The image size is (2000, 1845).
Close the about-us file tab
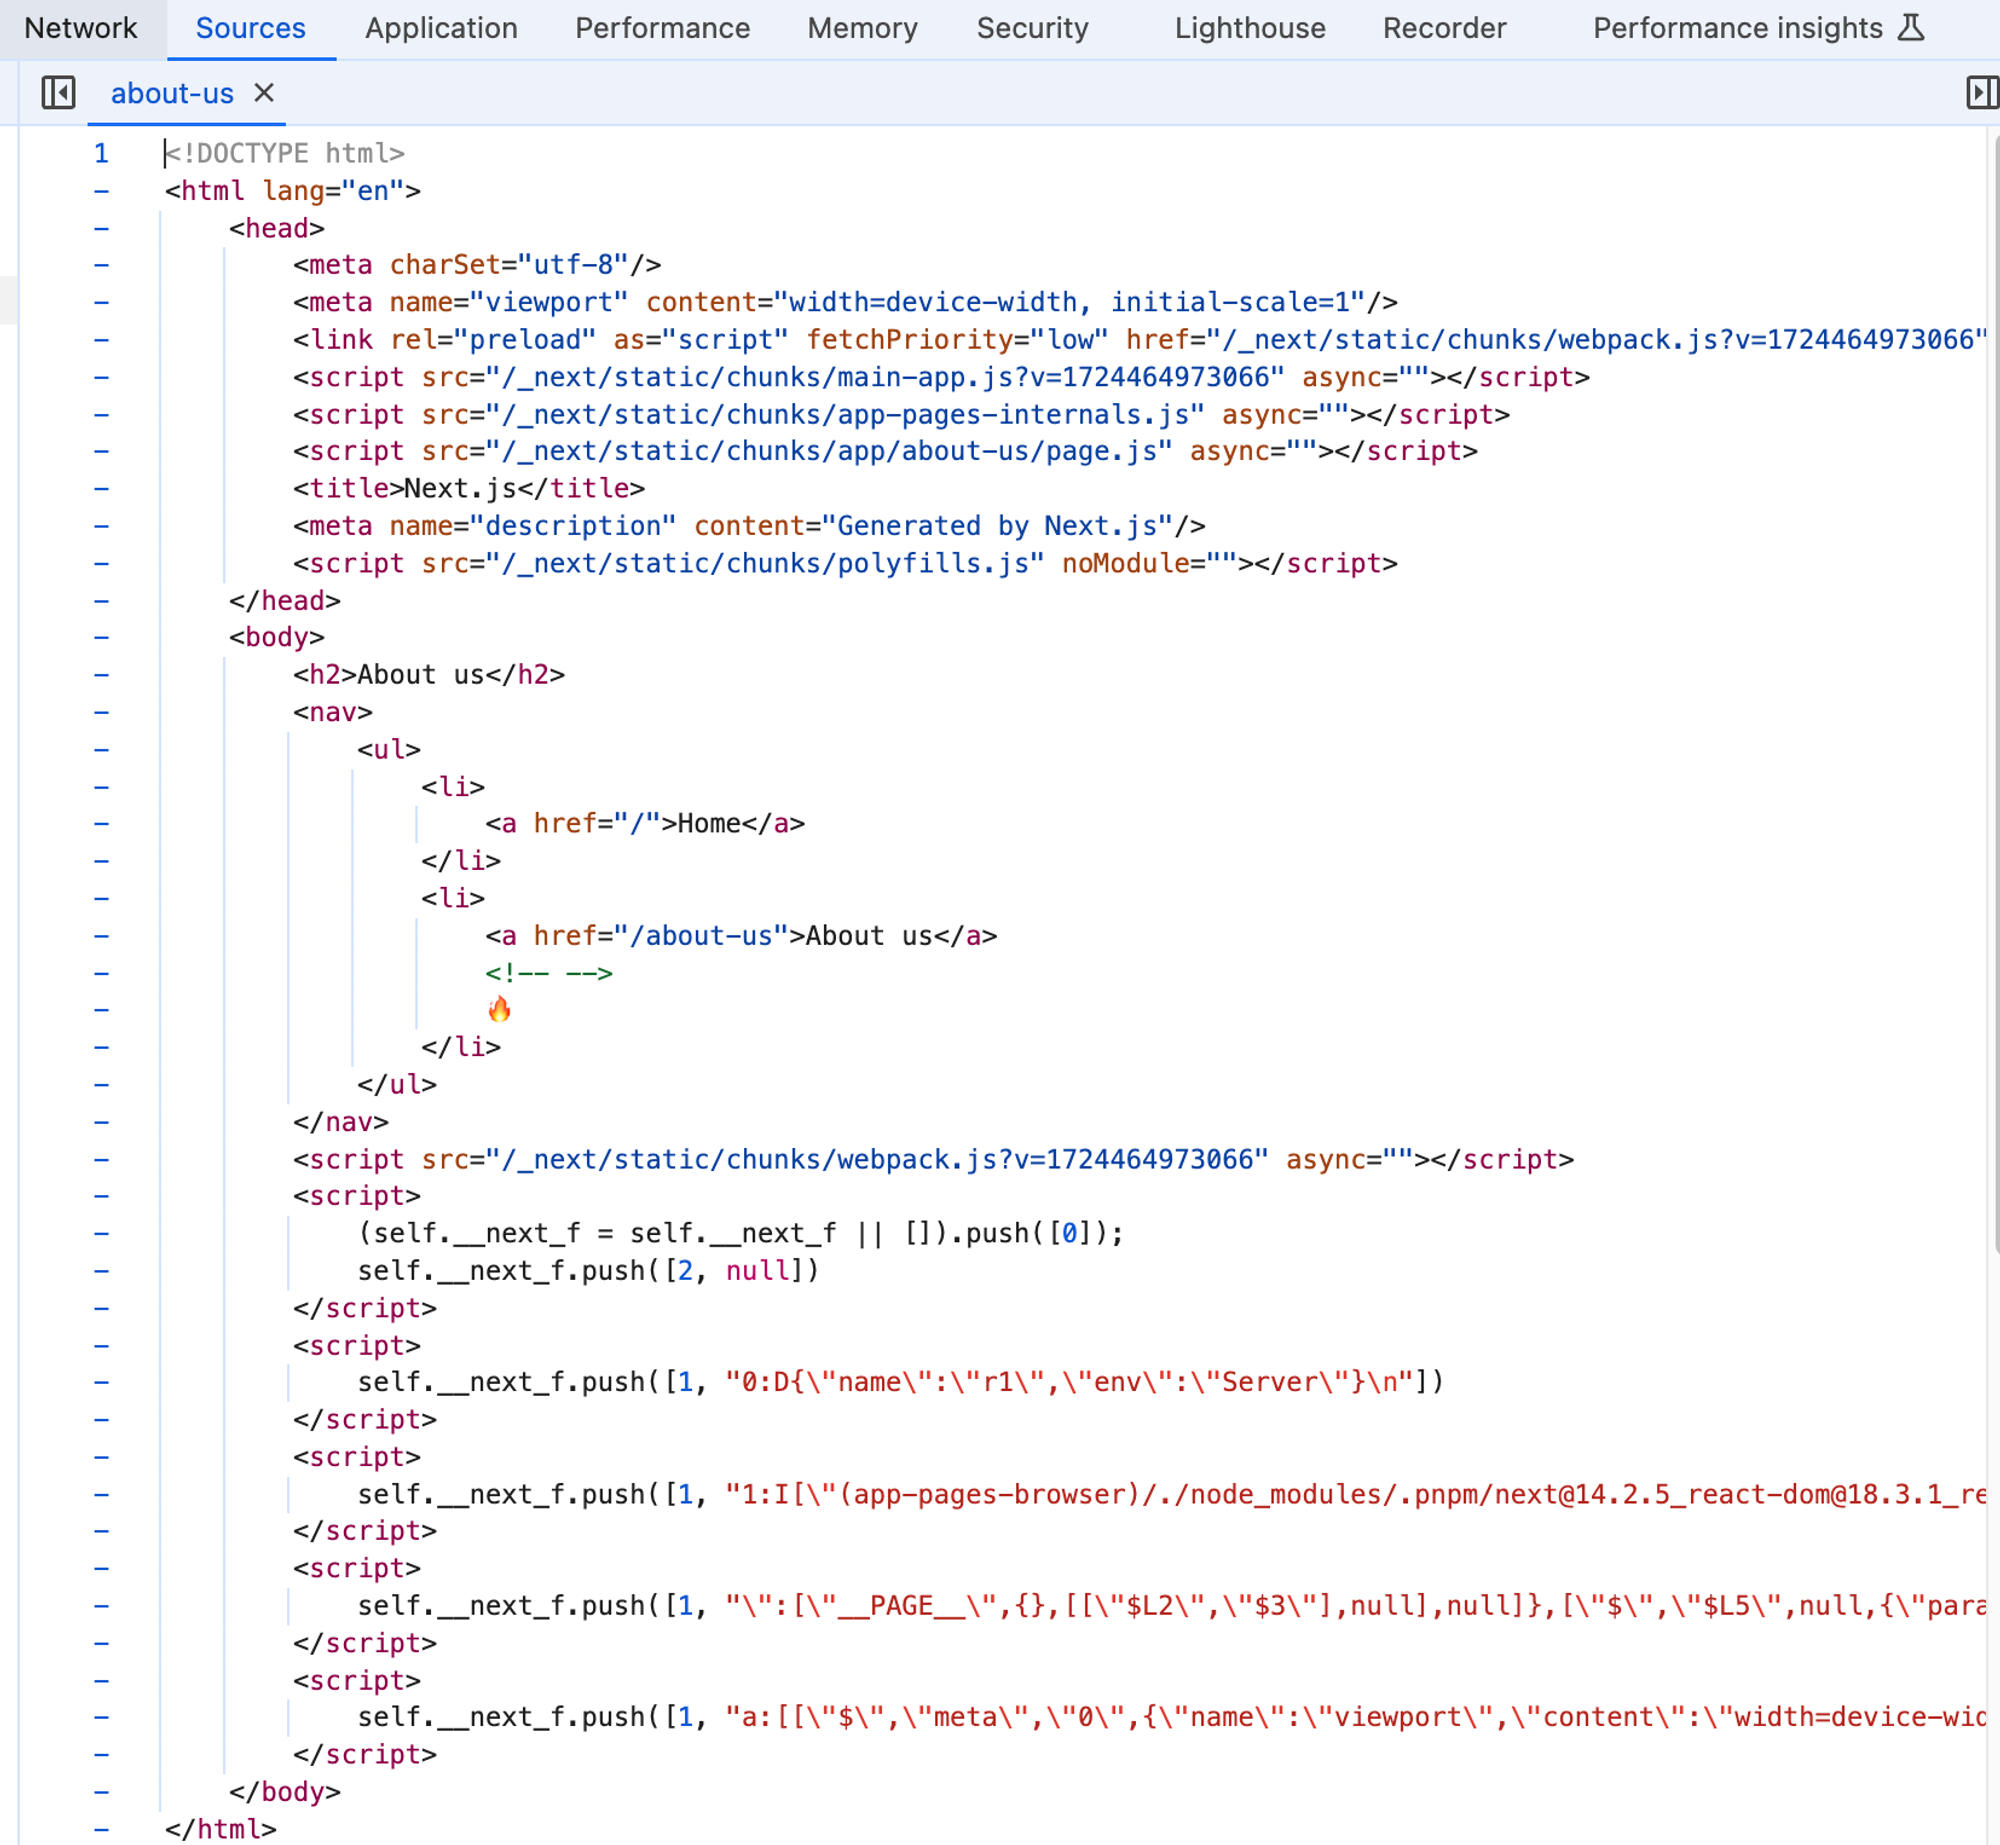[264, 93]
